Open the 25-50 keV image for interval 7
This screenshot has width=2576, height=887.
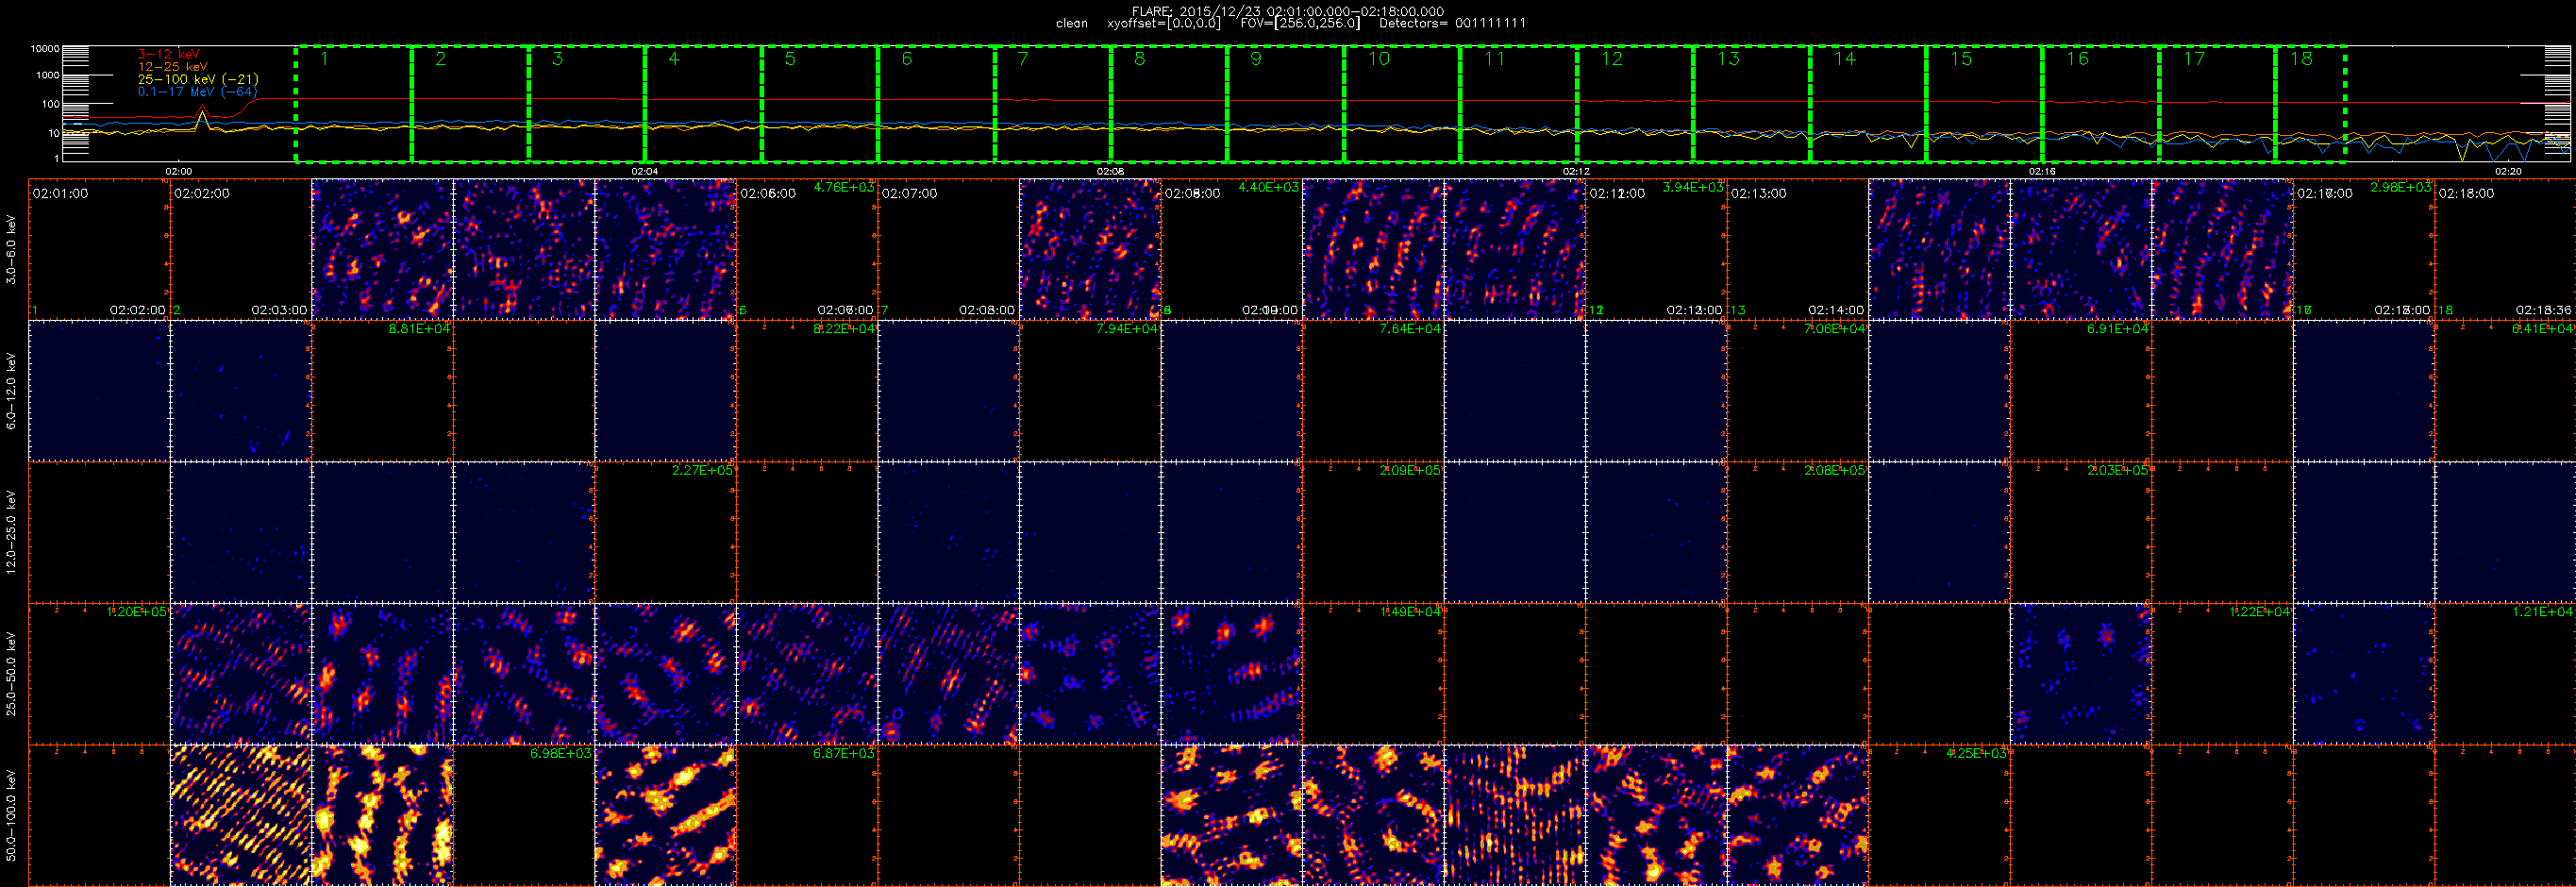(948, 674)
